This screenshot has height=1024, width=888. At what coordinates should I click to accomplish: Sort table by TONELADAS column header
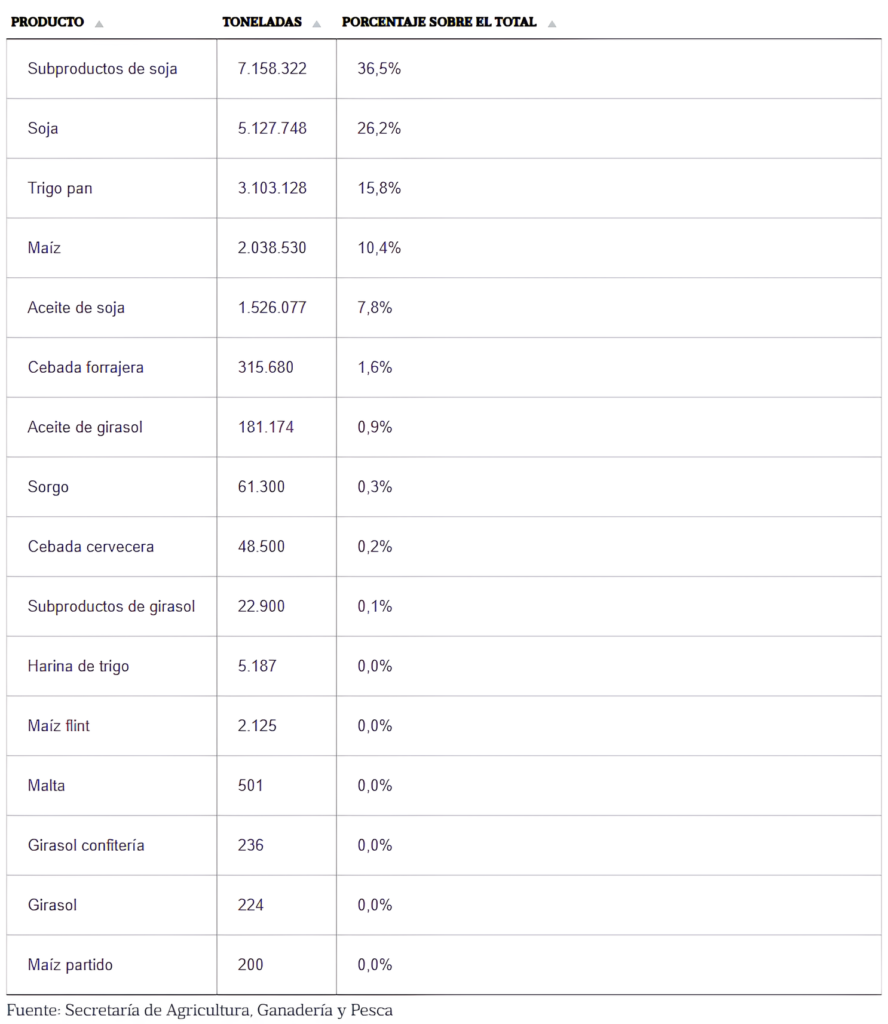[x=262, y=22]
